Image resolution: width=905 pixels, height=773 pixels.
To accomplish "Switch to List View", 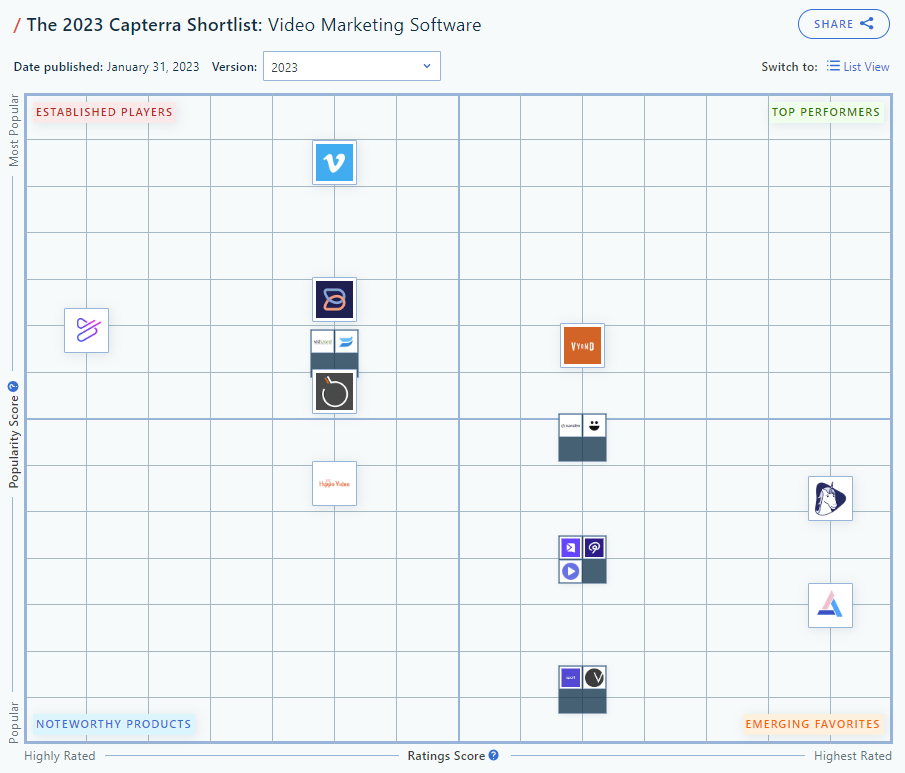I will (x=857, y=67).
